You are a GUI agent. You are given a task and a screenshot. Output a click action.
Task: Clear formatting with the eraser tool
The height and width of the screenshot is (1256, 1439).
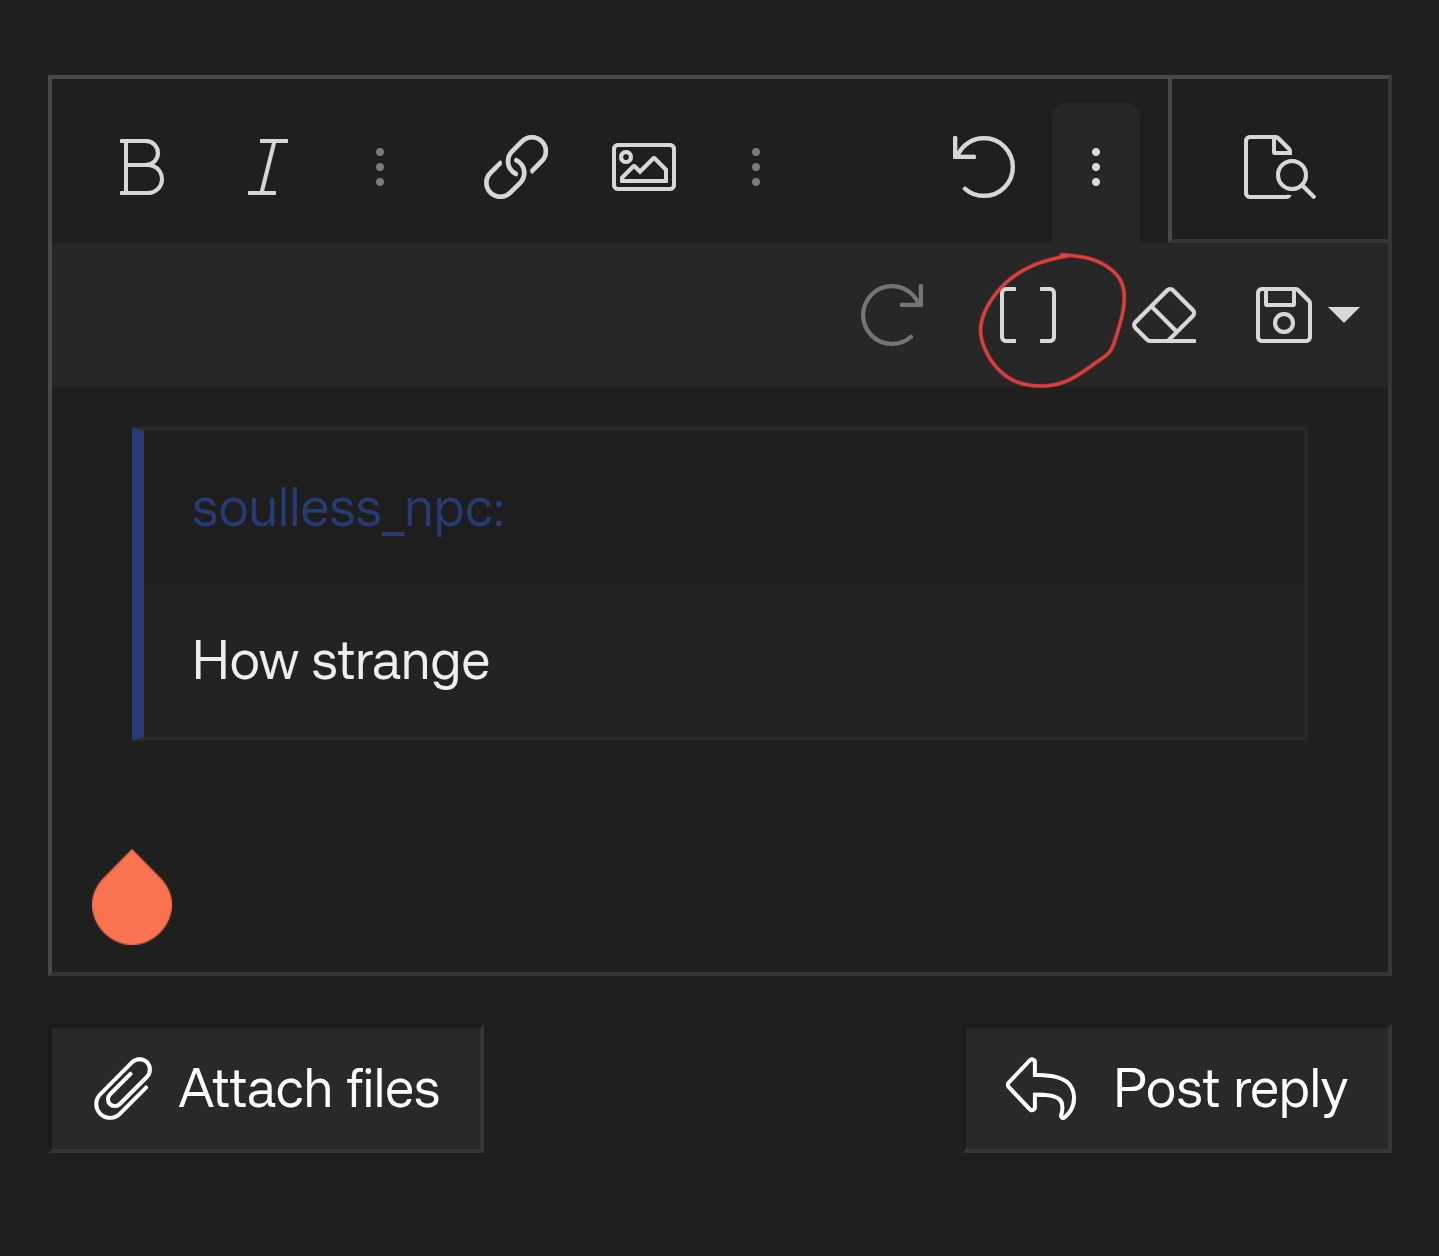tap(1166, 316)
